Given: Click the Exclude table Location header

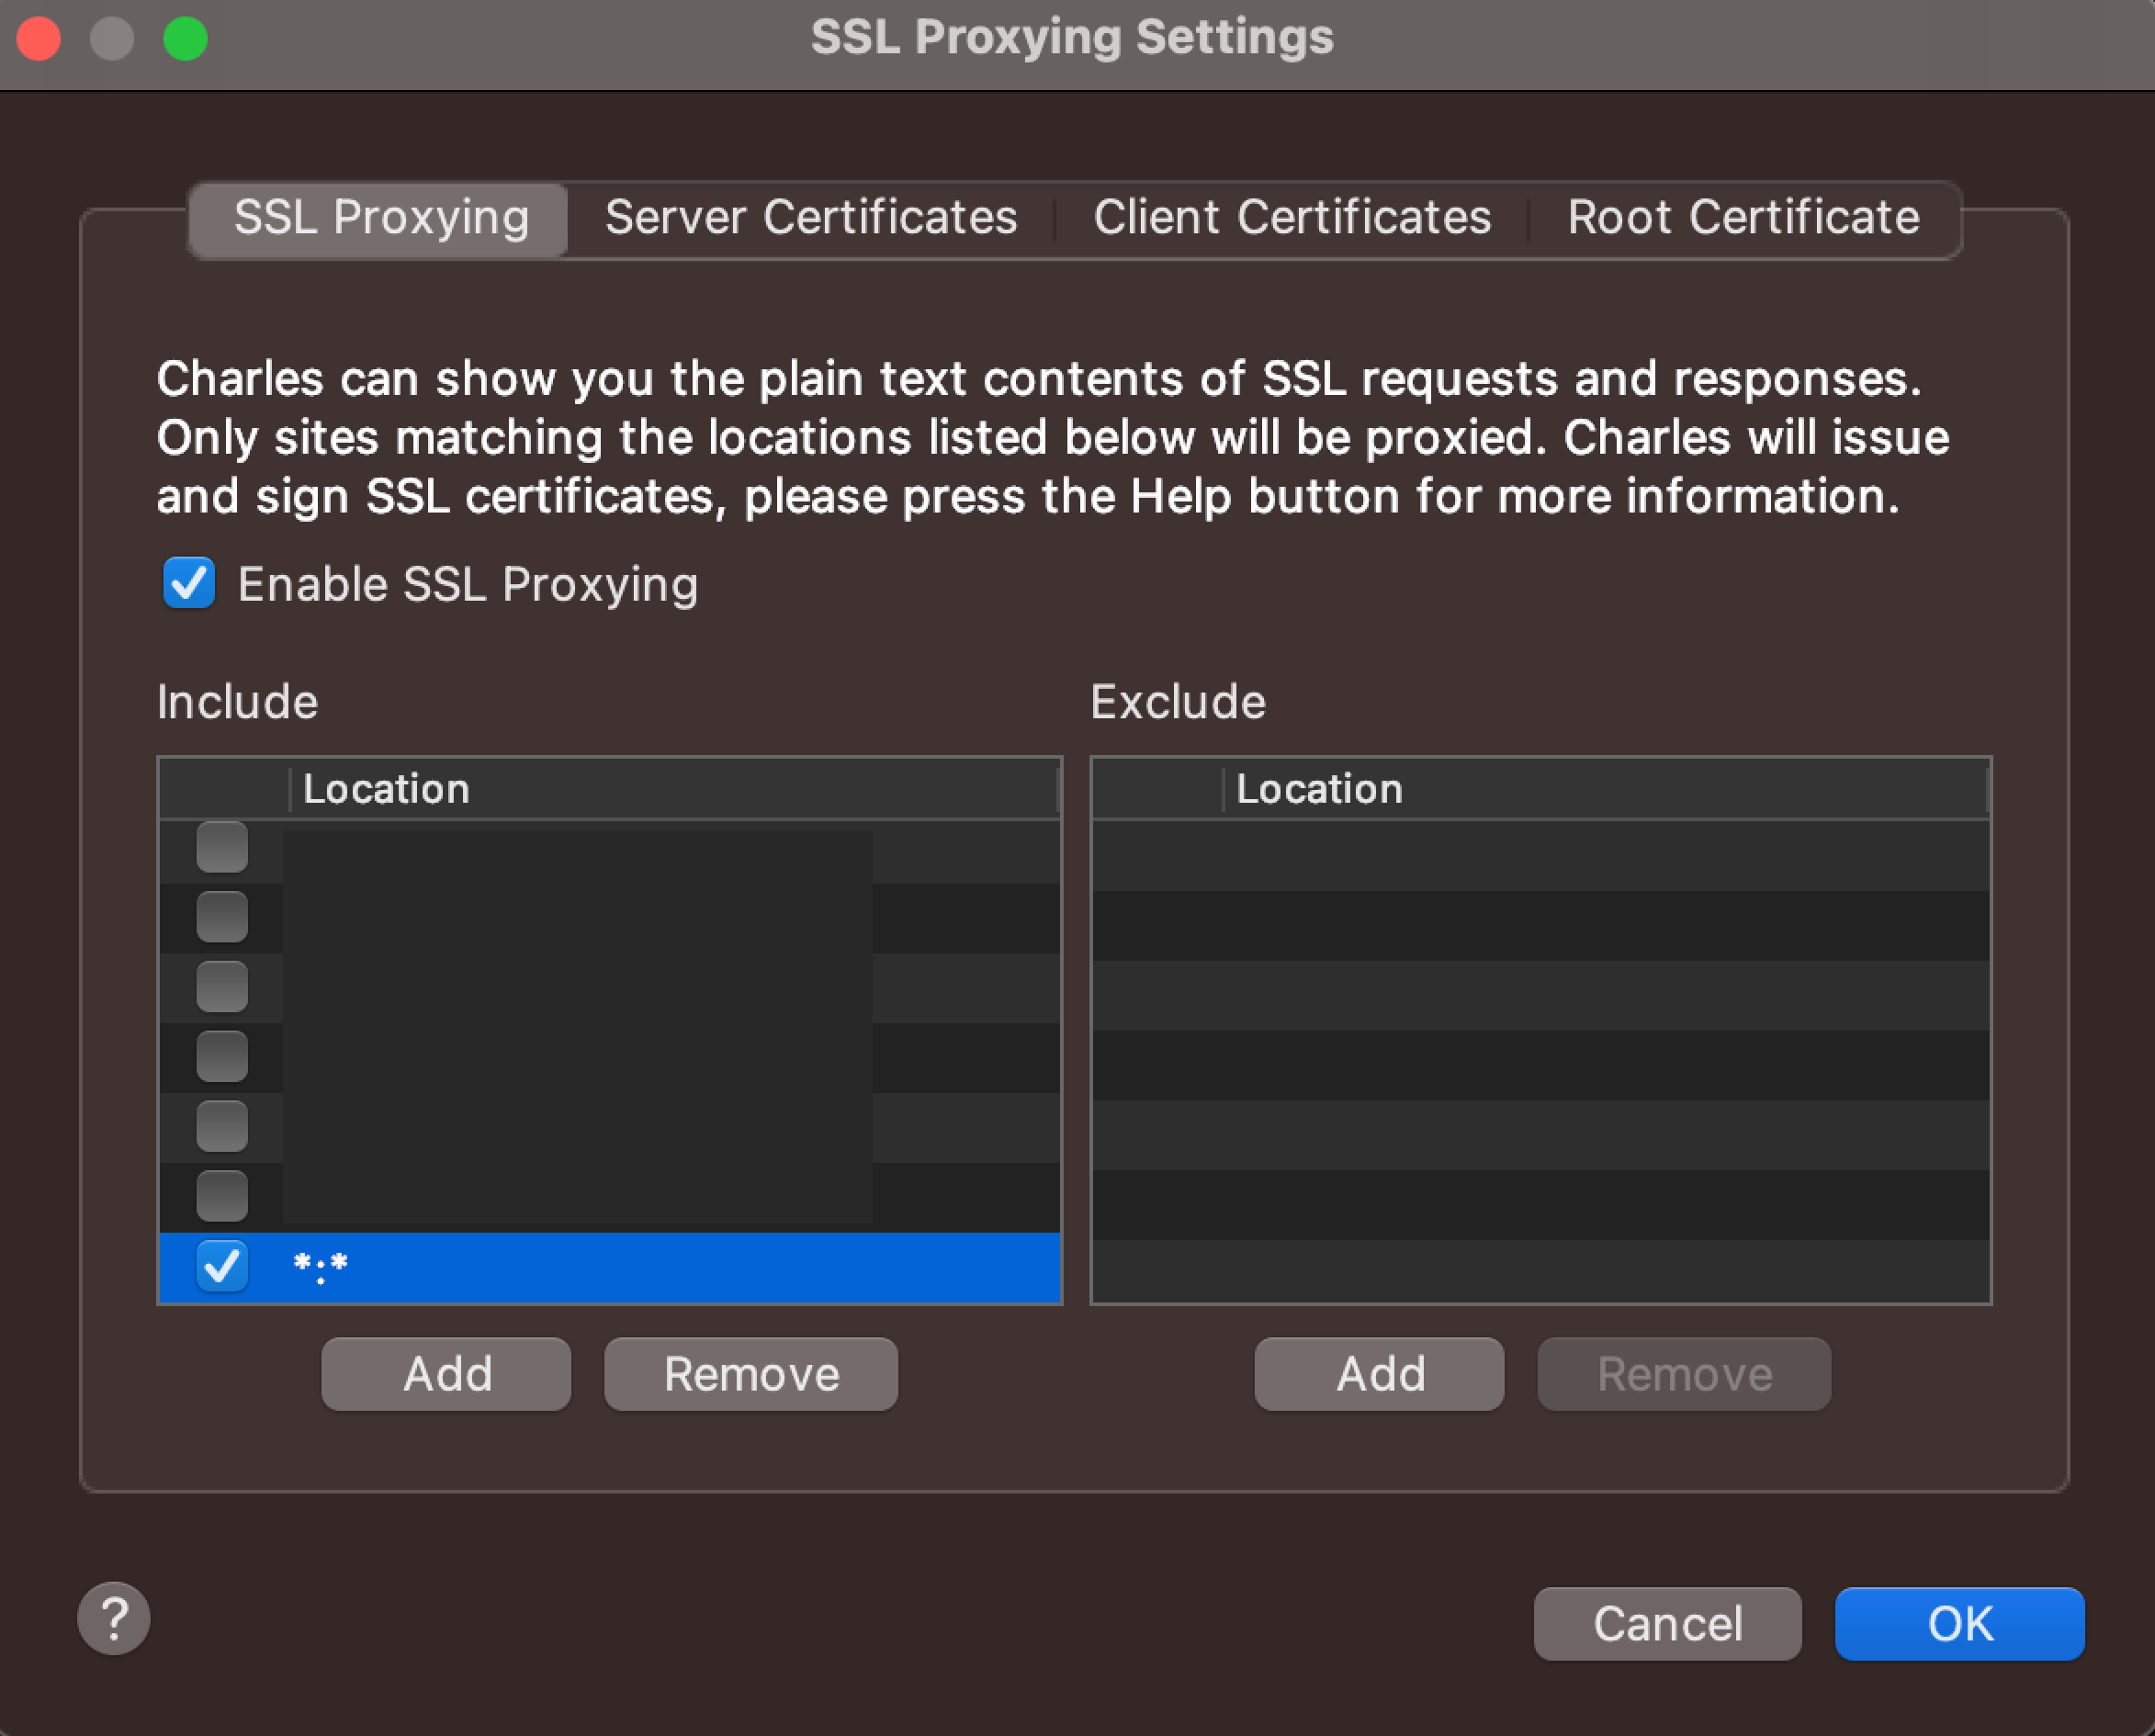Looking at the screenshot, I should point(1604,789).
